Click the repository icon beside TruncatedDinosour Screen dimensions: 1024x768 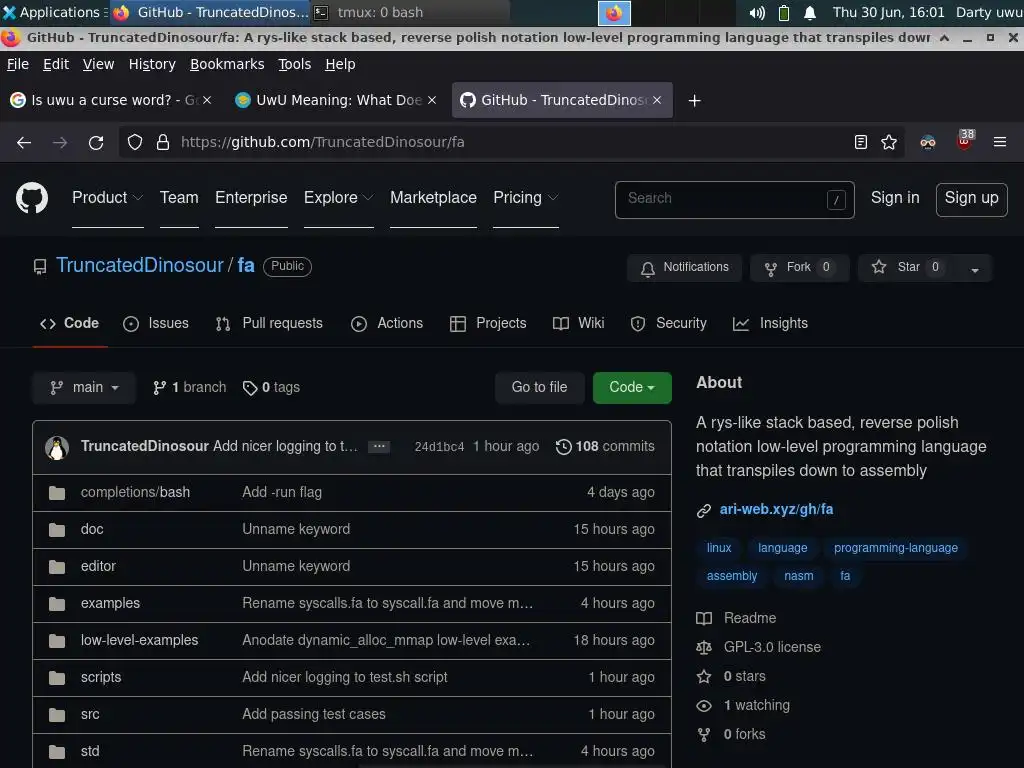coord(40,266)
